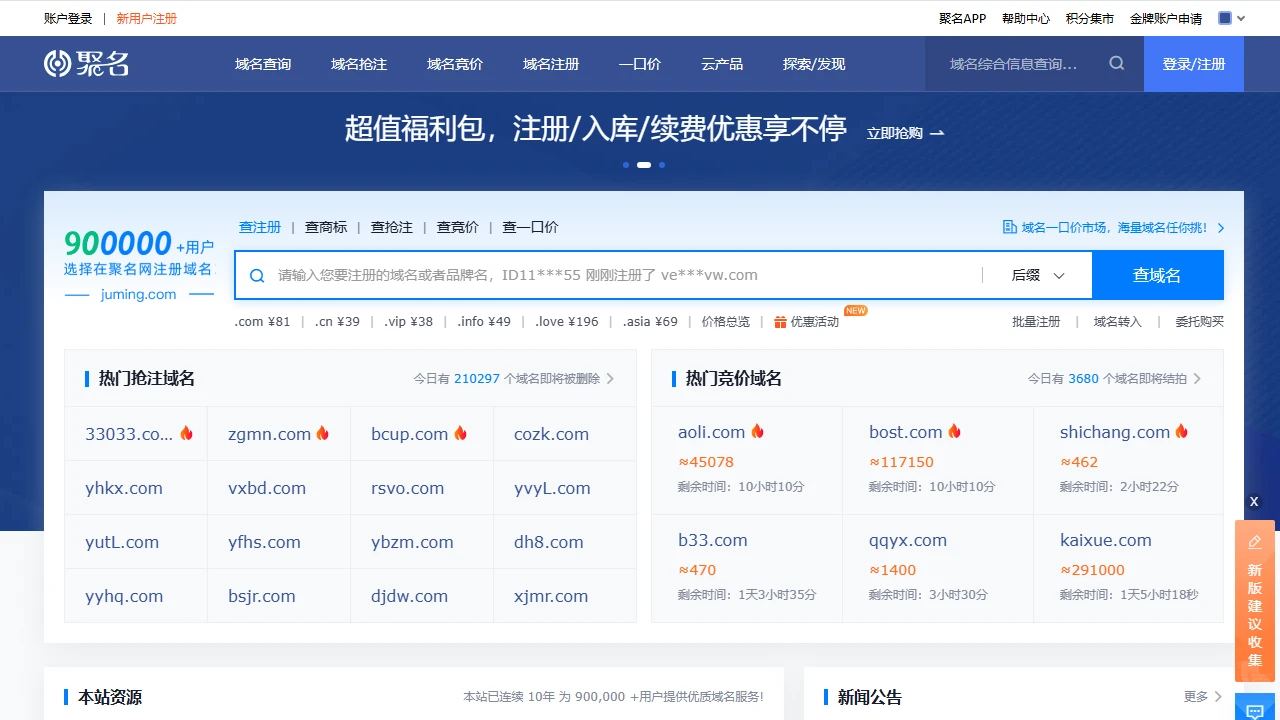Click the flame icon beside shichang.com
This screenshot has width=1280, height=720.
[1181, 430]
